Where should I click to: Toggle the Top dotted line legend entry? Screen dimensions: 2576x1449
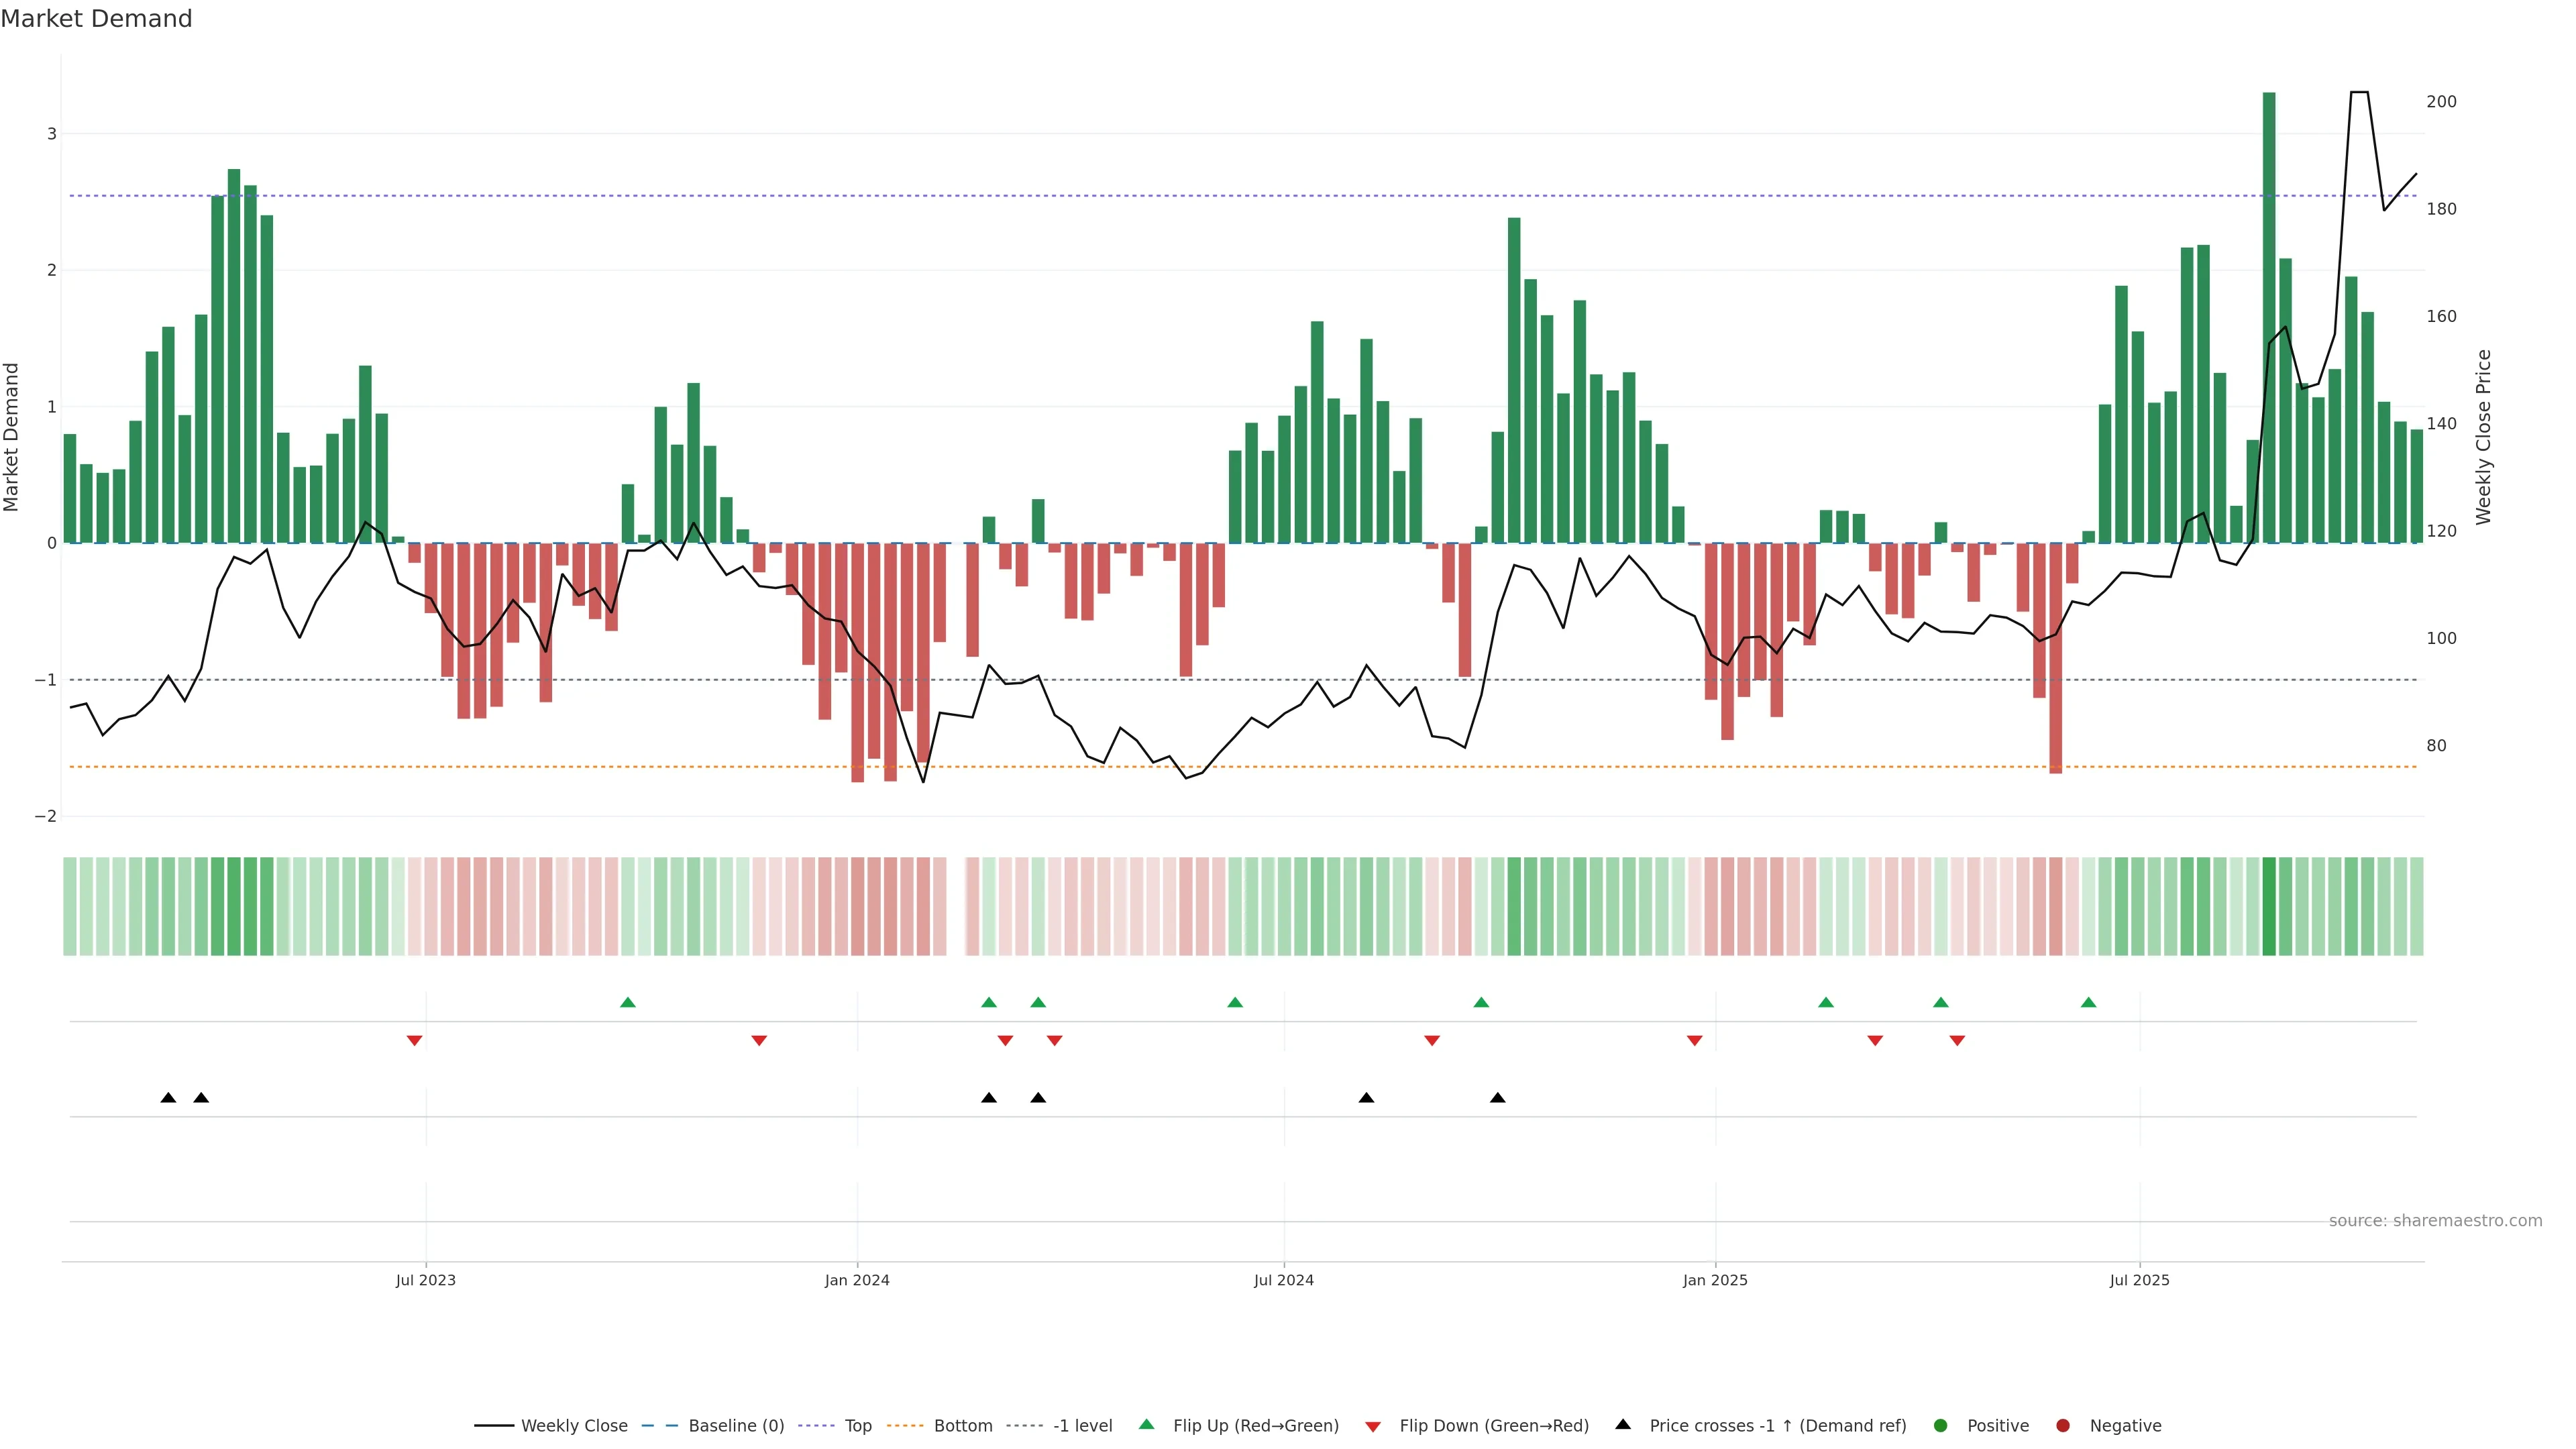[x=857, y=1425]
